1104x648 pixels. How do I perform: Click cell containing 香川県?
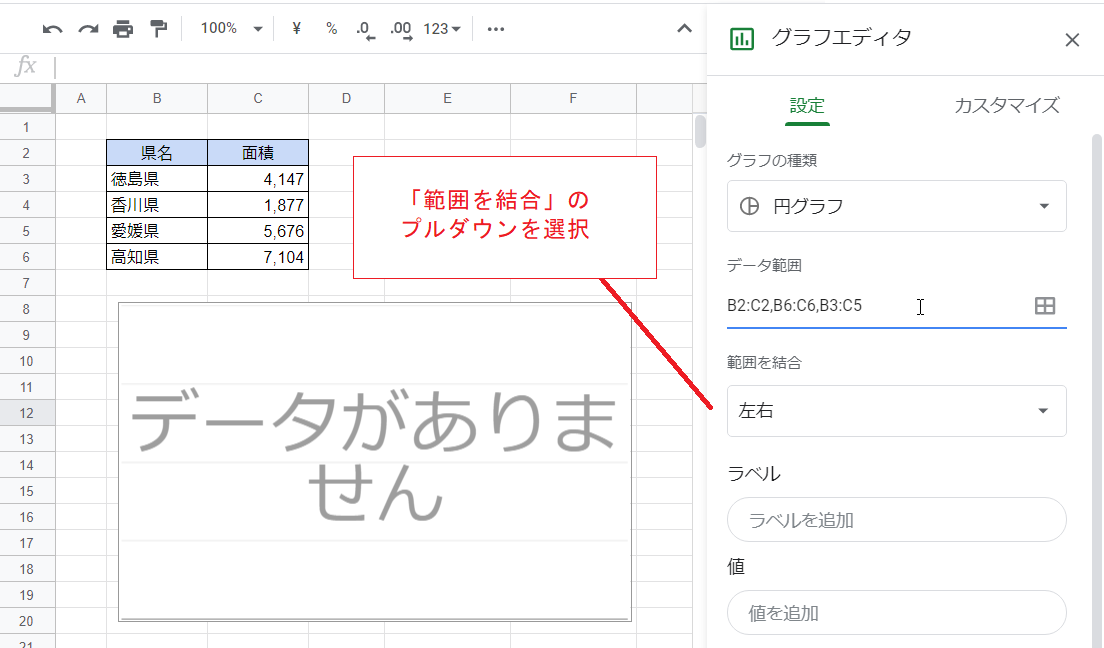tap(157, 205)
